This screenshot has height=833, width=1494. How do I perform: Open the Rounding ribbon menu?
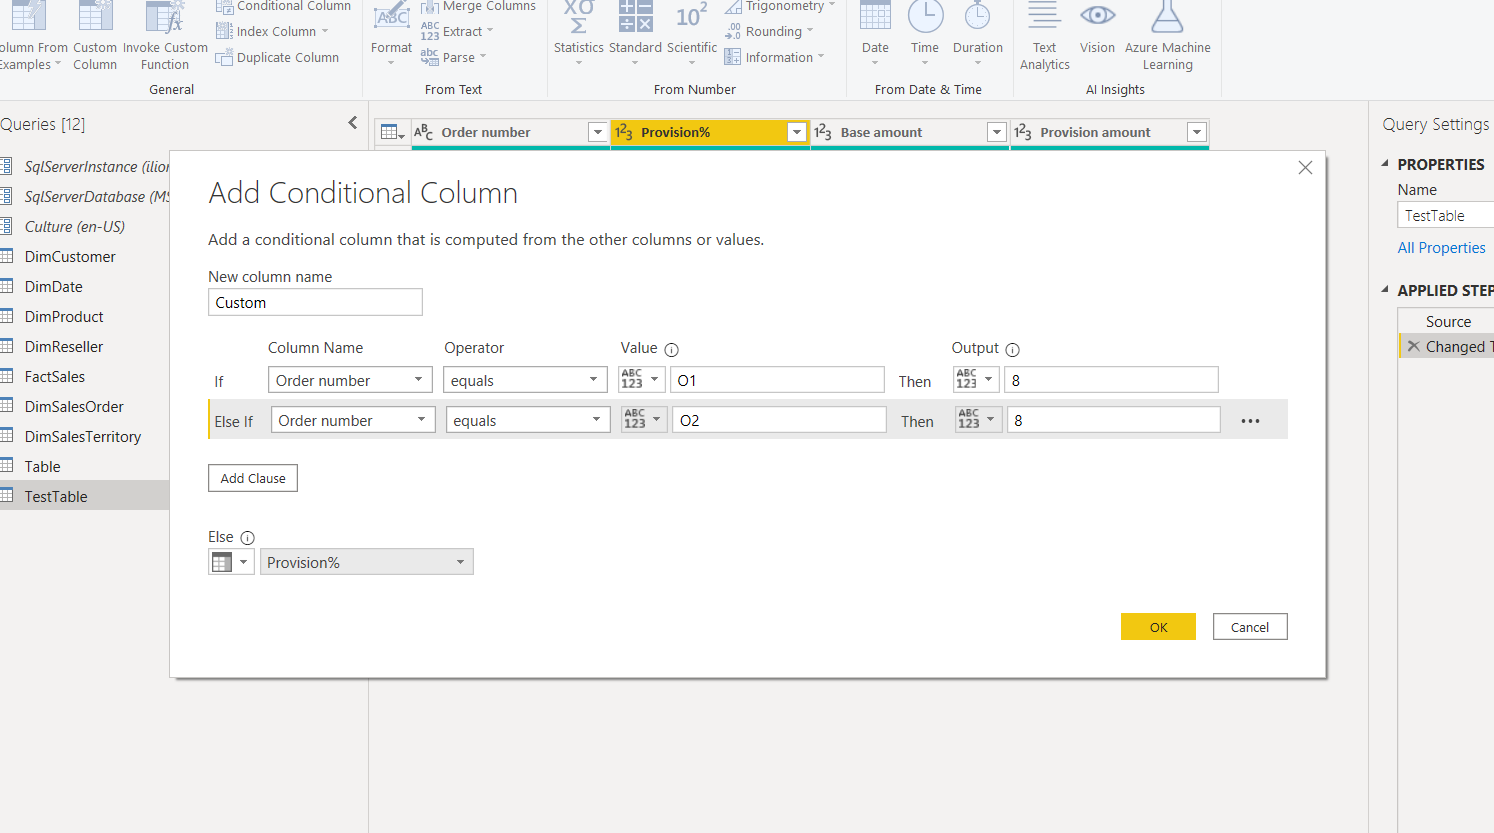(x=770, y=32)
